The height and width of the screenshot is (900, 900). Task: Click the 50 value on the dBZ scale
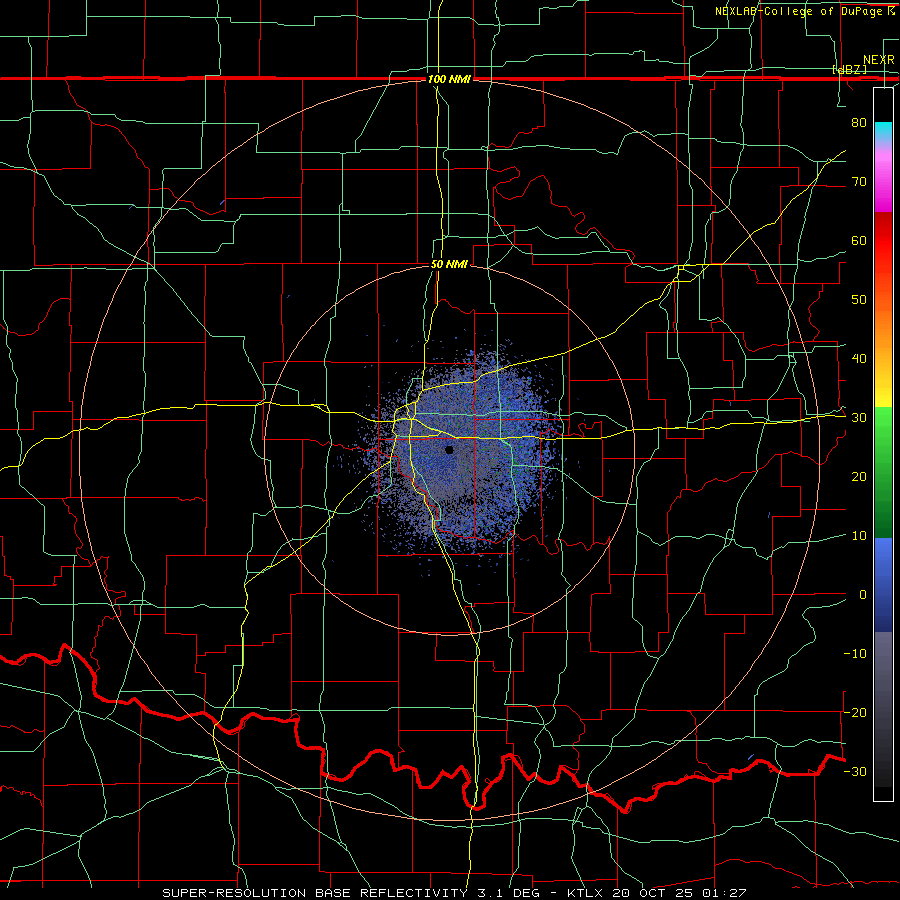coord(859,300)
